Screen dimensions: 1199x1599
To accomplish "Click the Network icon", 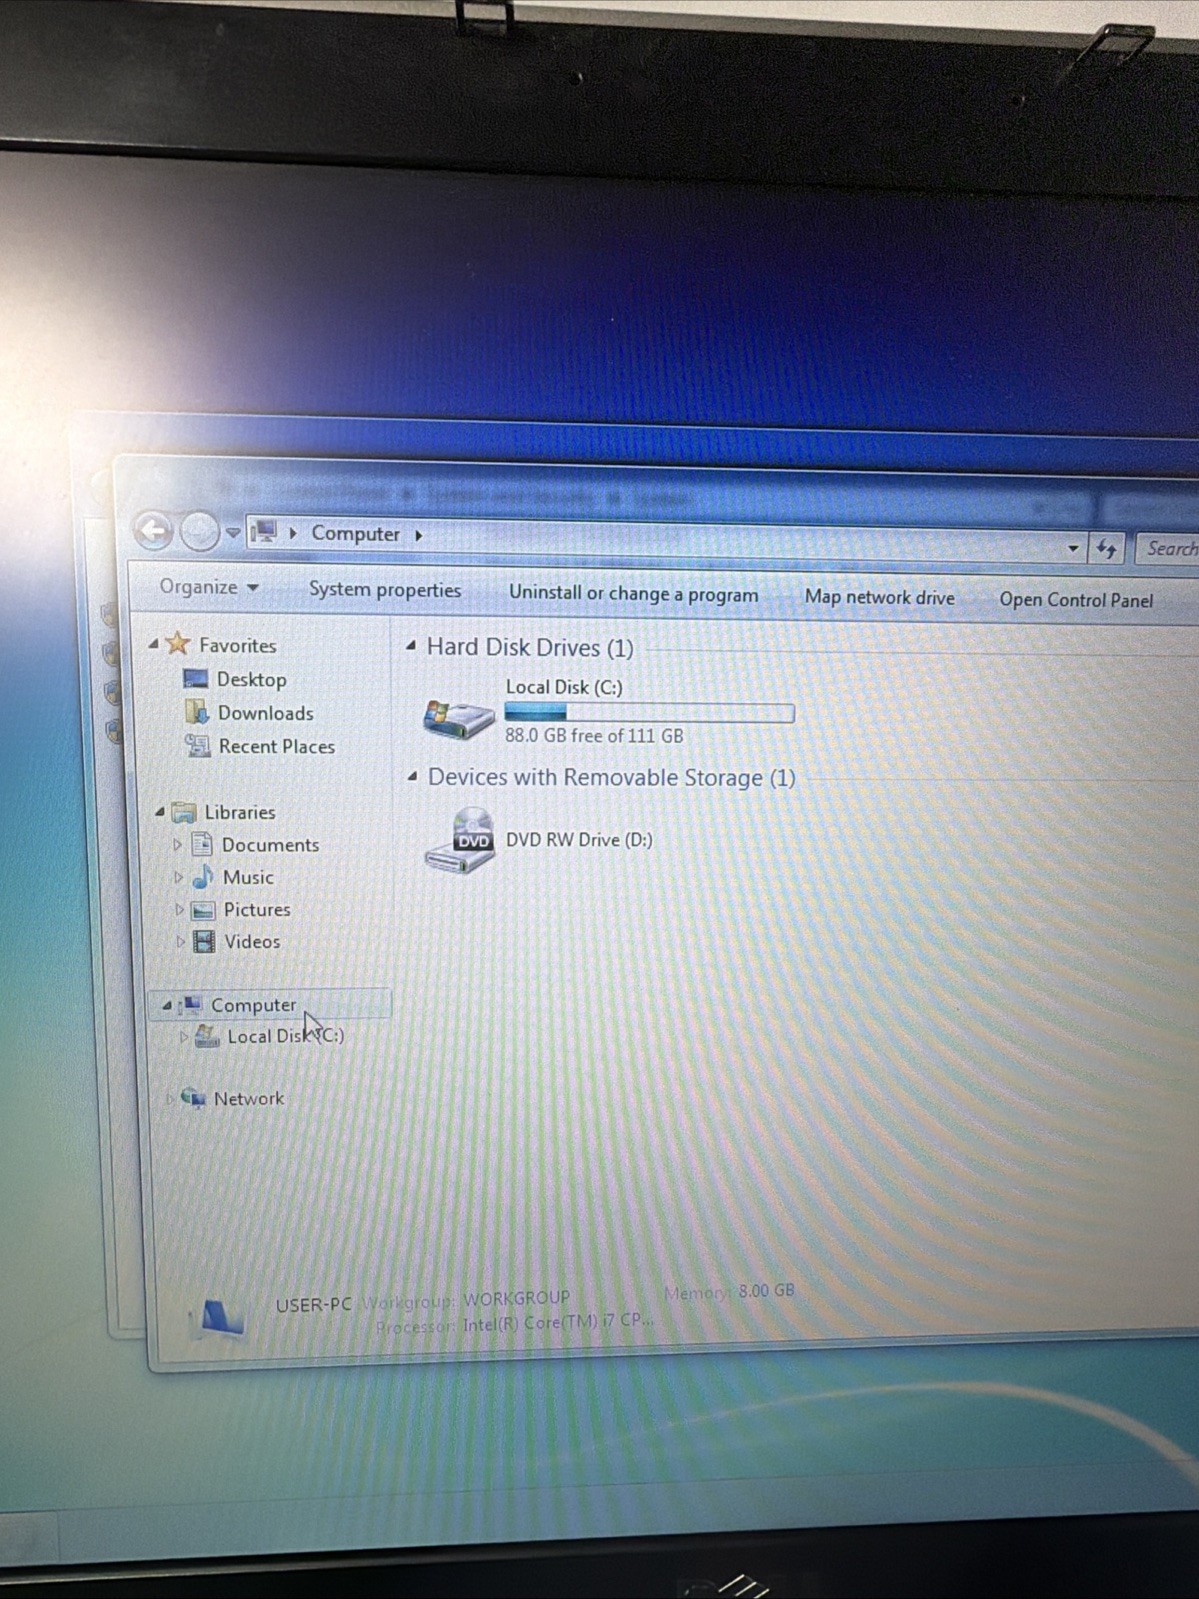I will 193,1098.
